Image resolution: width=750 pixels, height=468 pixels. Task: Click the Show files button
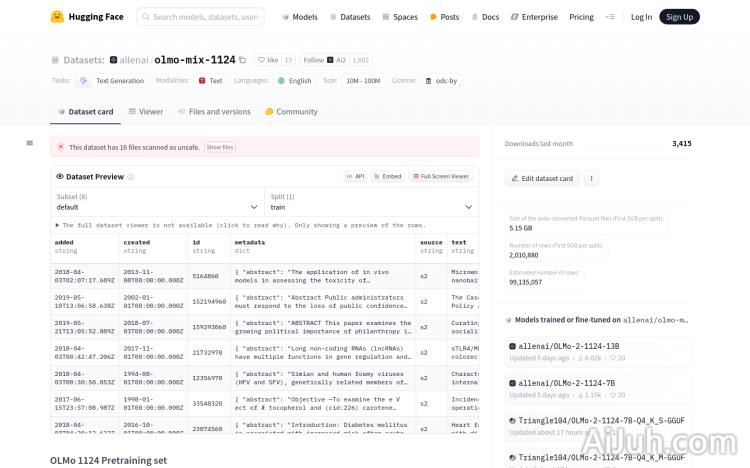(220, 147)
